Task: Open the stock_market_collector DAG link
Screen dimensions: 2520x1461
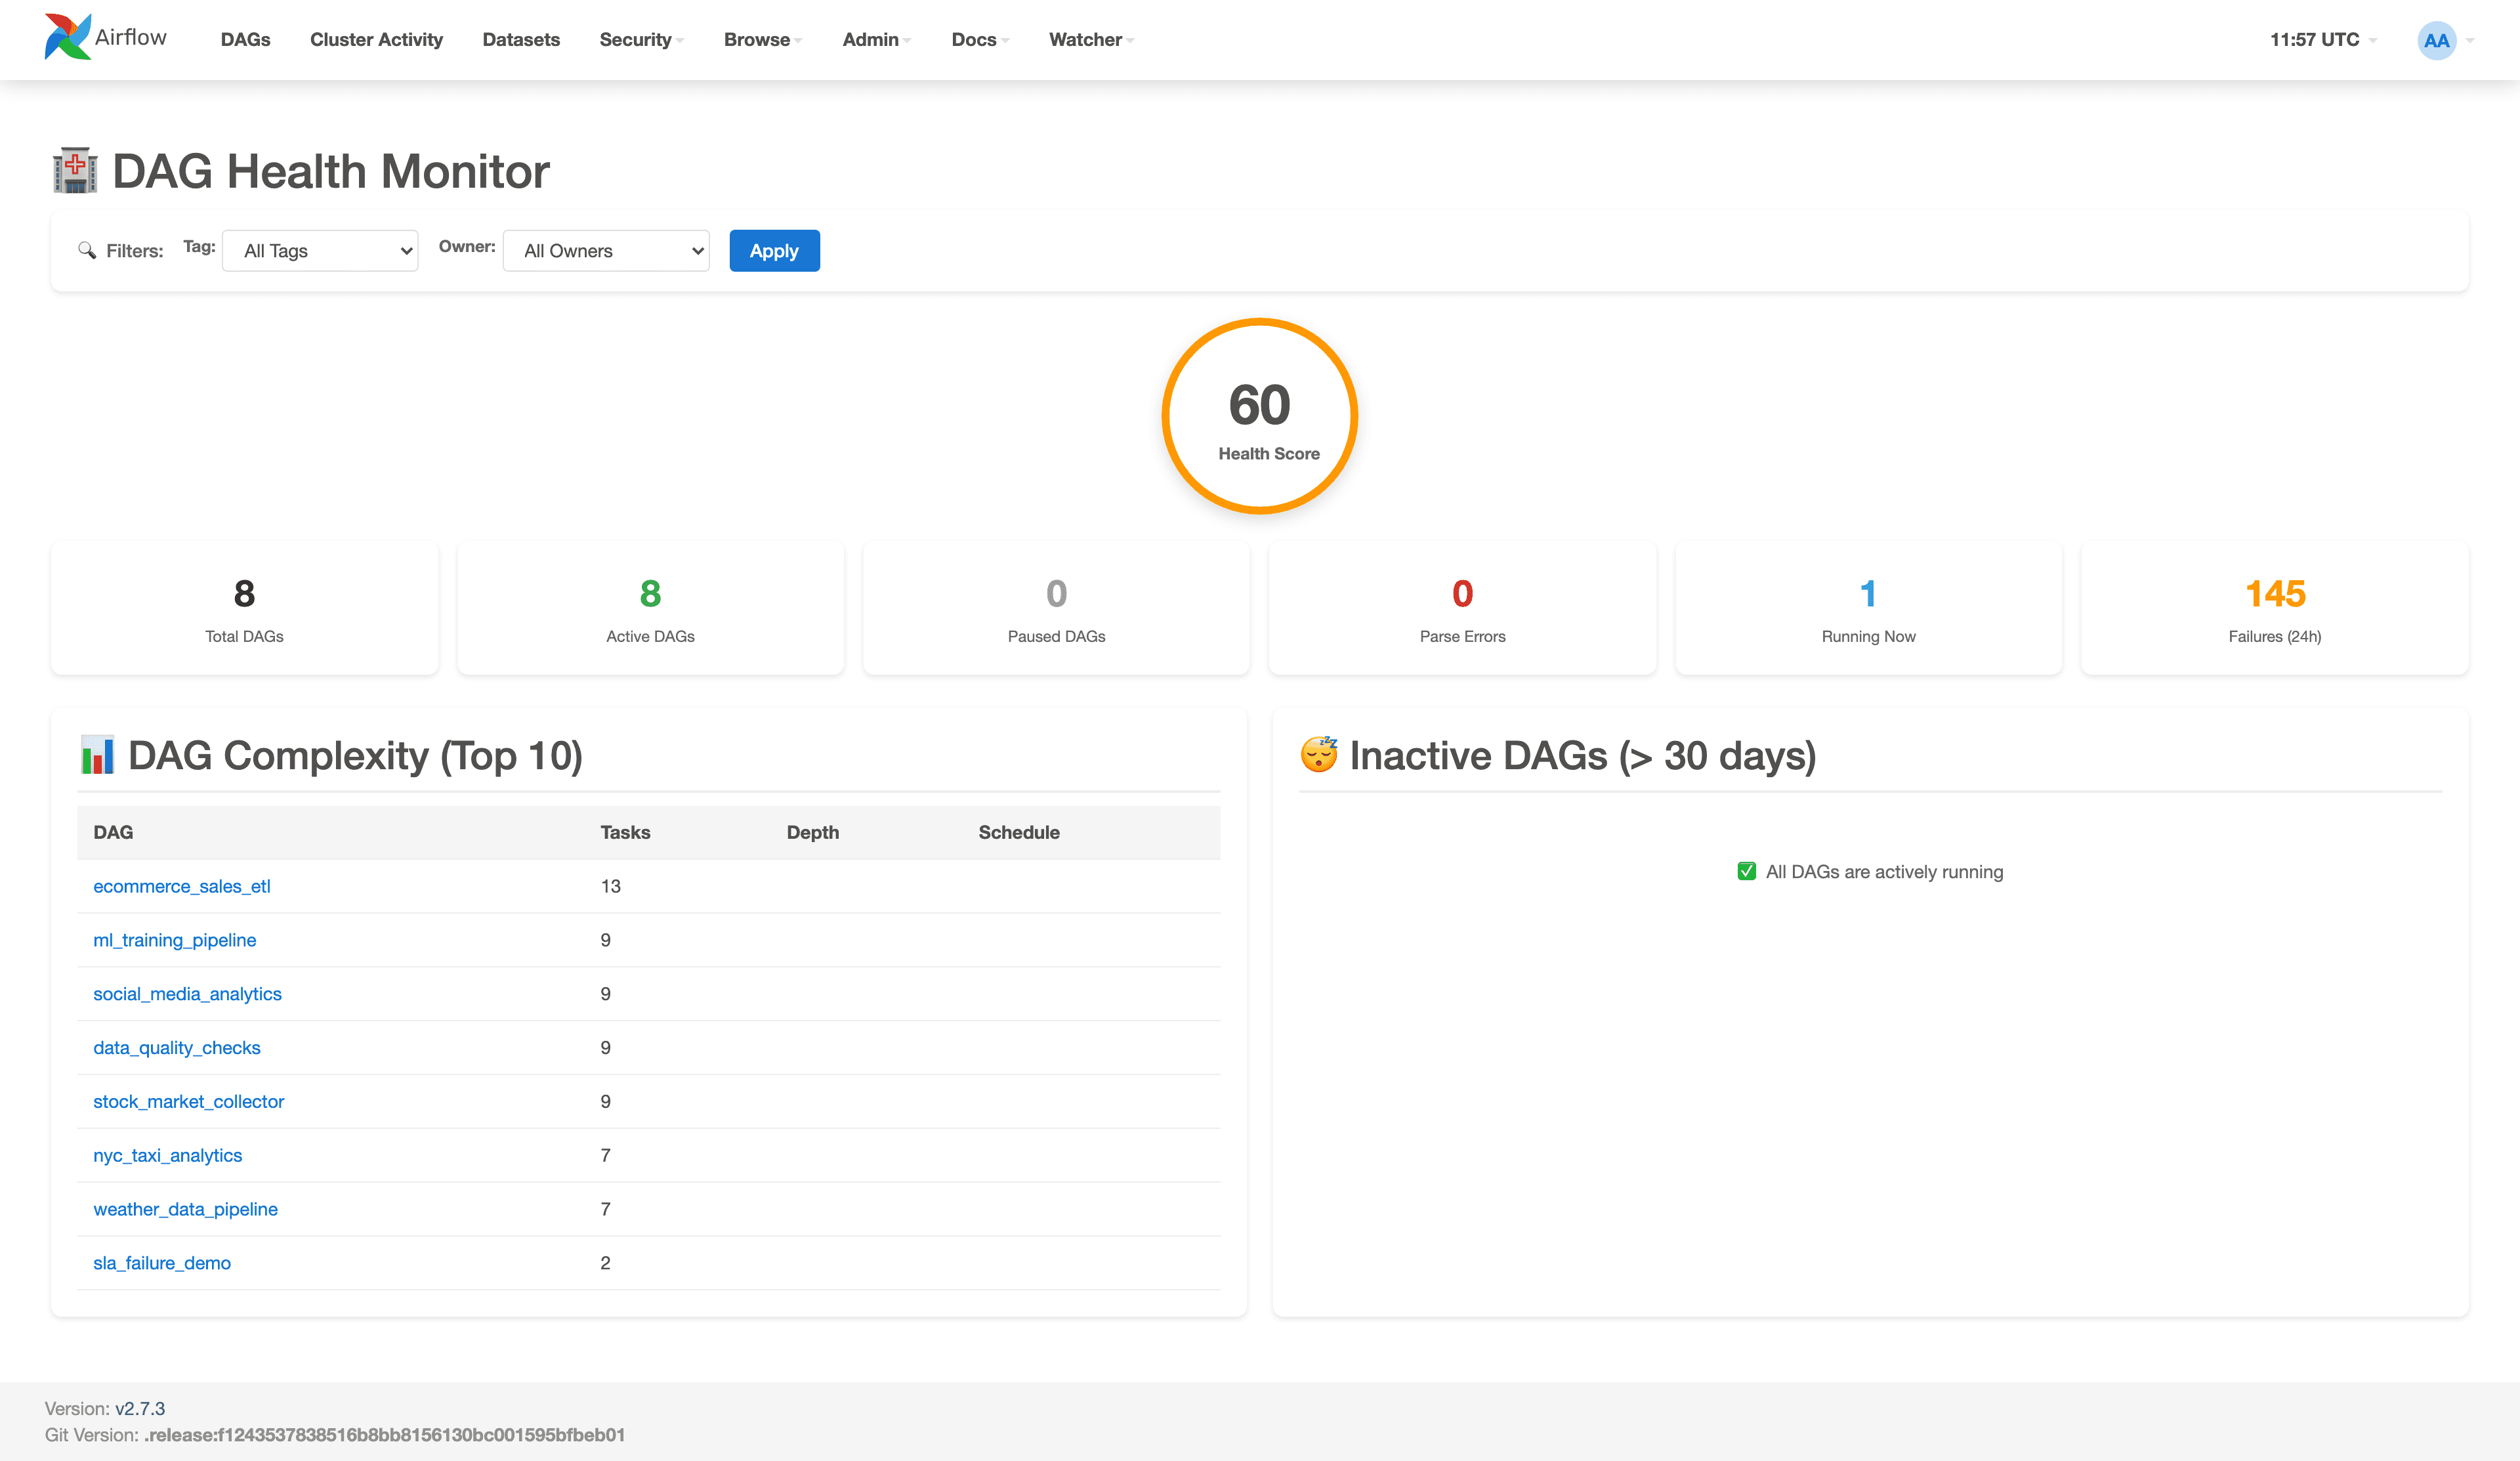Action: tap(188, 1101)
